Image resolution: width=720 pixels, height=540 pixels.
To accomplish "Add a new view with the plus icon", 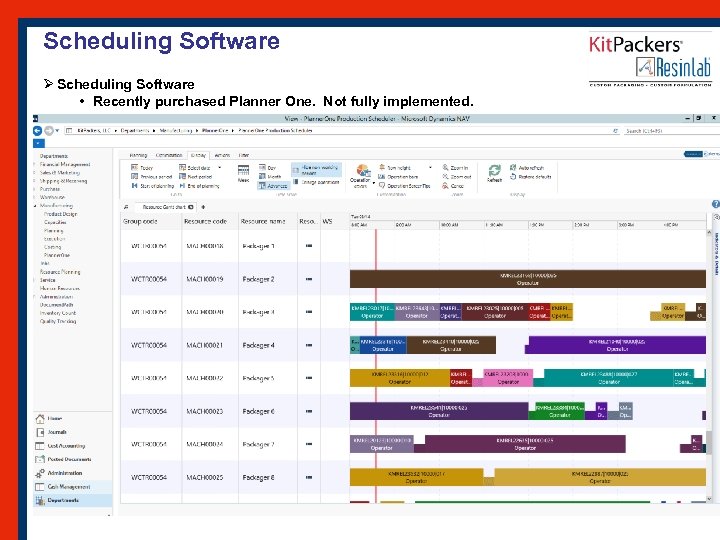I will click(203, 207).
